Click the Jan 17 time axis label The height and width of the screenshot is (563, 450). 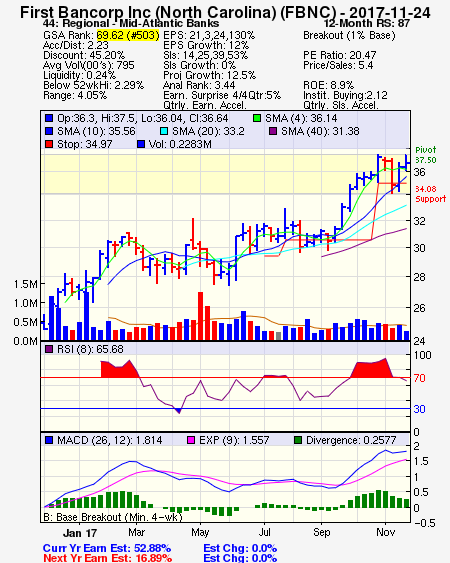(x=80, y=533)
